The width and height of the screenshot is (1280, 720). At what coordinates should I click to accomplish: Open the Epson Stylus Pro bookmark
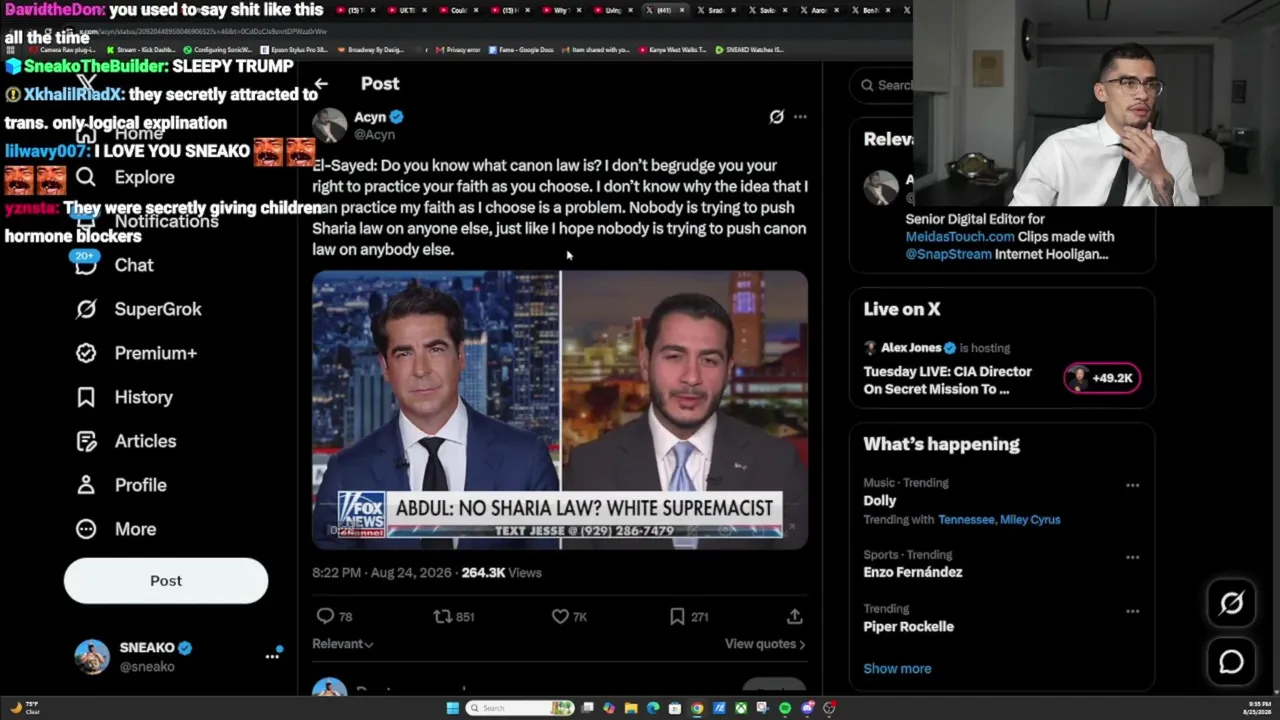[294, 49]
